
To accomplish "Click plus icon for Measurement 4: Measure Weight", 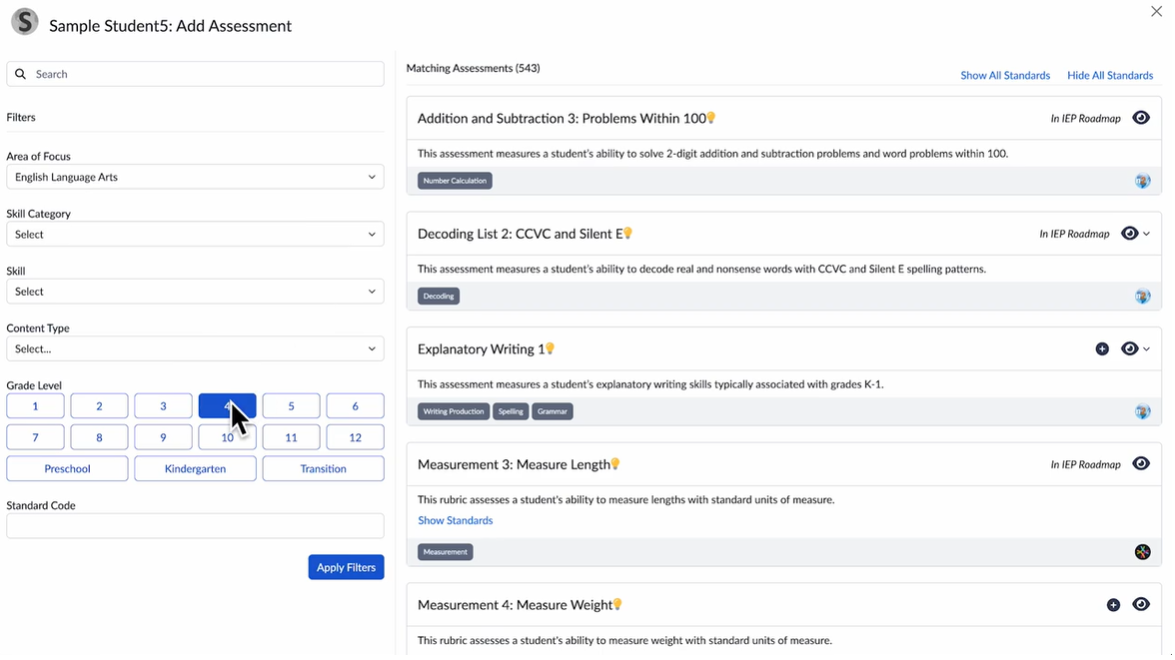I will 1113,605.
